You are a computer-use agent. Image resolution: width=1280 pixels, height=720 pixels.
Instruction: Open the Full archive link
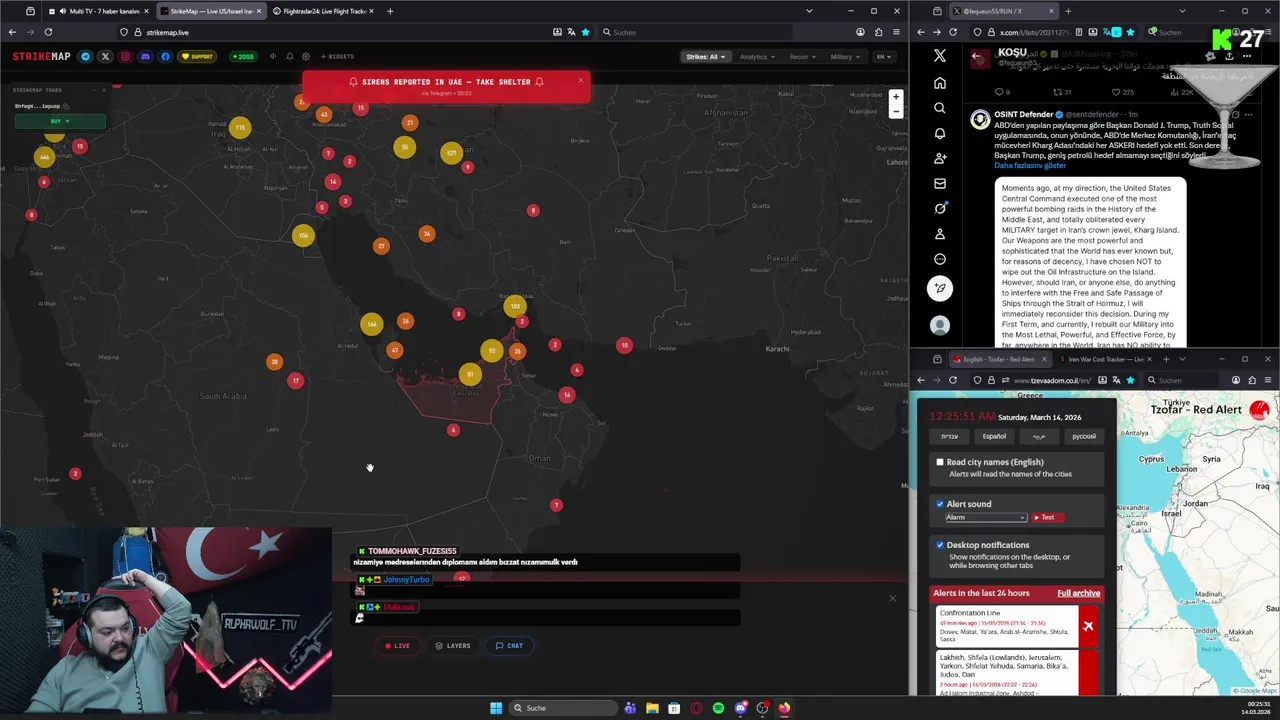[1079, 593]
